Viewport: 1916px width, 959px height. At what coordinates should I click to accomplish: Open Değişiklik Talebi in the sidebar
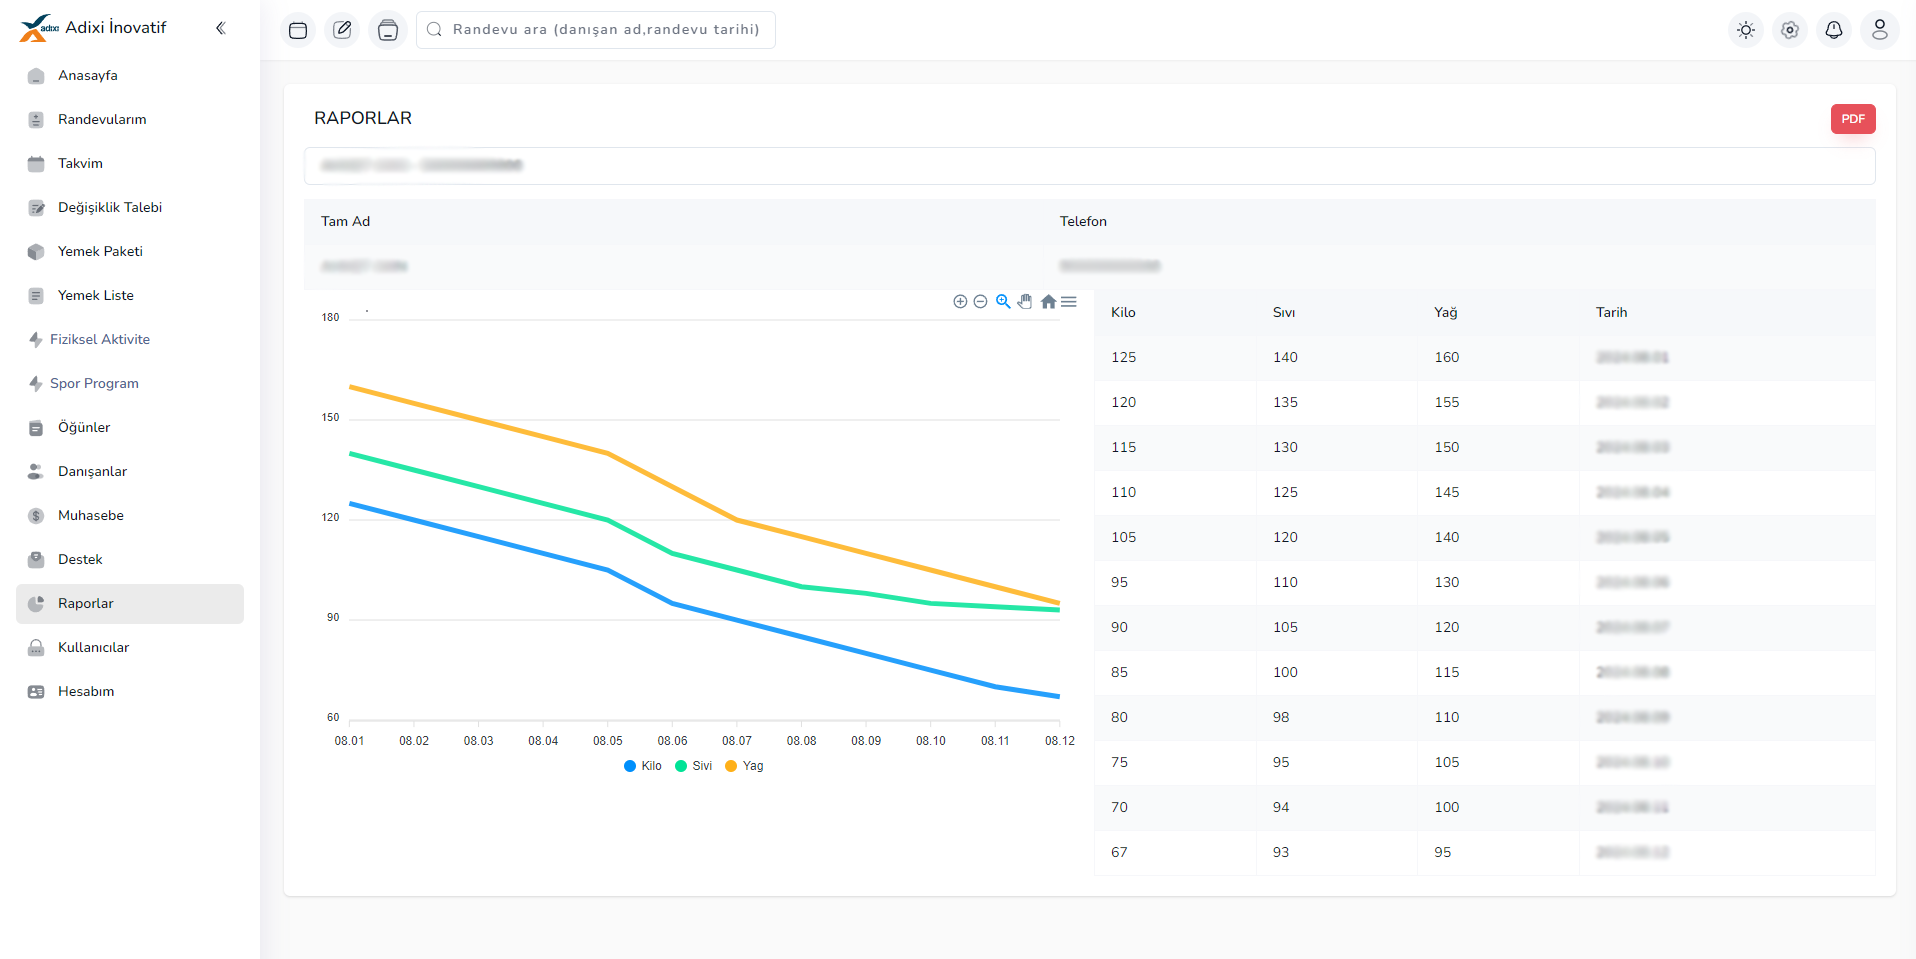point(130,208)
